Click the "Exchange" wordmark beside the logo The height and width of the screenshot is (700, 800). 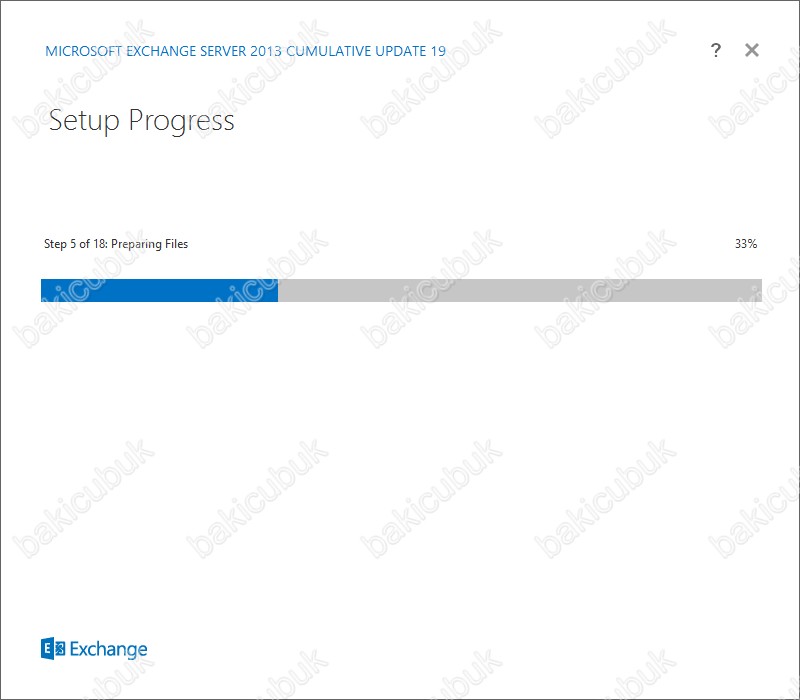pos(108,649)
